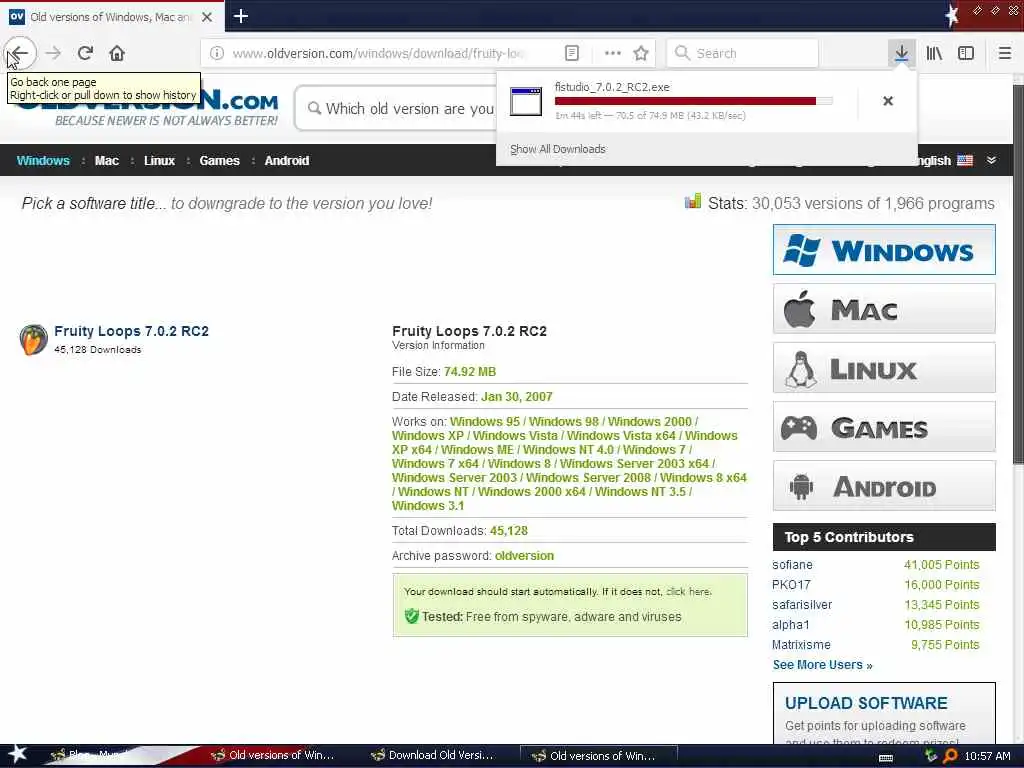The height and width of the screenshot is (768, 1024).
Task: Cancel the flstudio_7.0.2_RC2.exe download
Action: [x=888, y=101]
